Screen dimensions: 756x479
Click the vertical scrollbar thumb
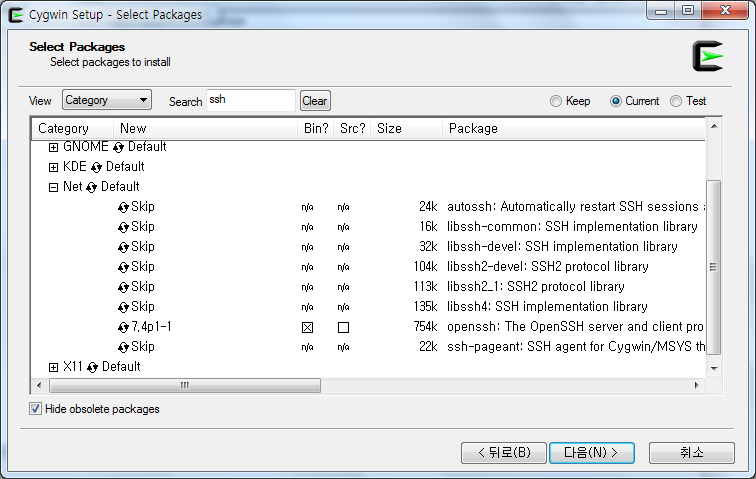tap(714, 267)
